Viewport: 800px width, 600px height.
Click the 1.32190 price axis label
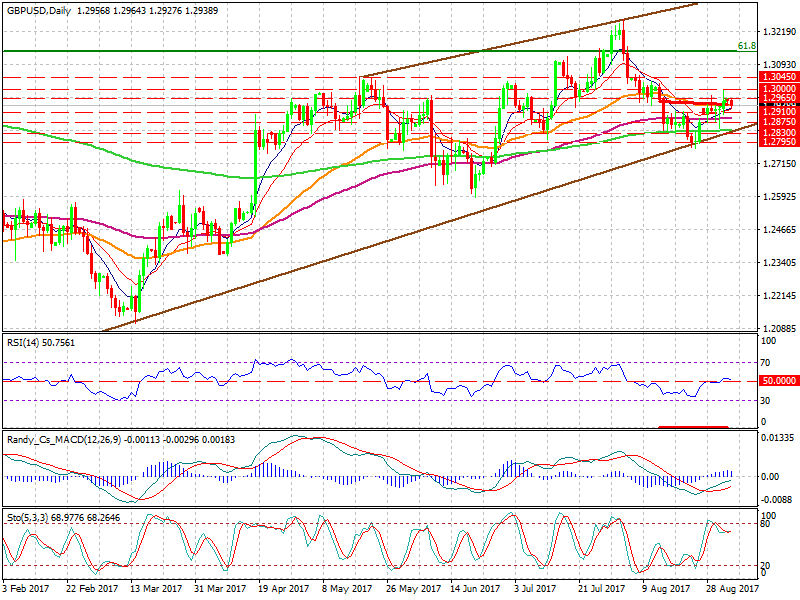777,32
